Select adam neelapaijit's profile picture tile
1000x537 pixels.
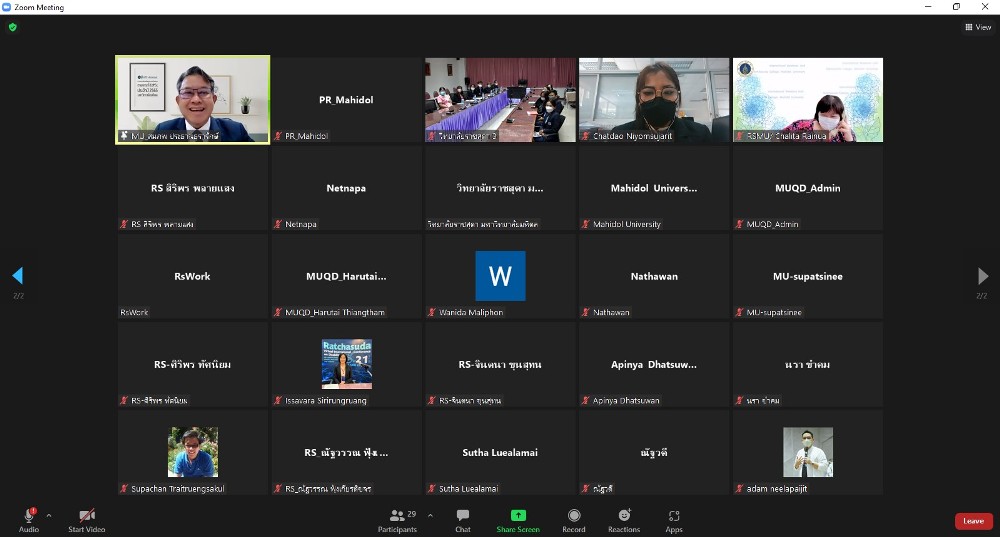(807, 452)
